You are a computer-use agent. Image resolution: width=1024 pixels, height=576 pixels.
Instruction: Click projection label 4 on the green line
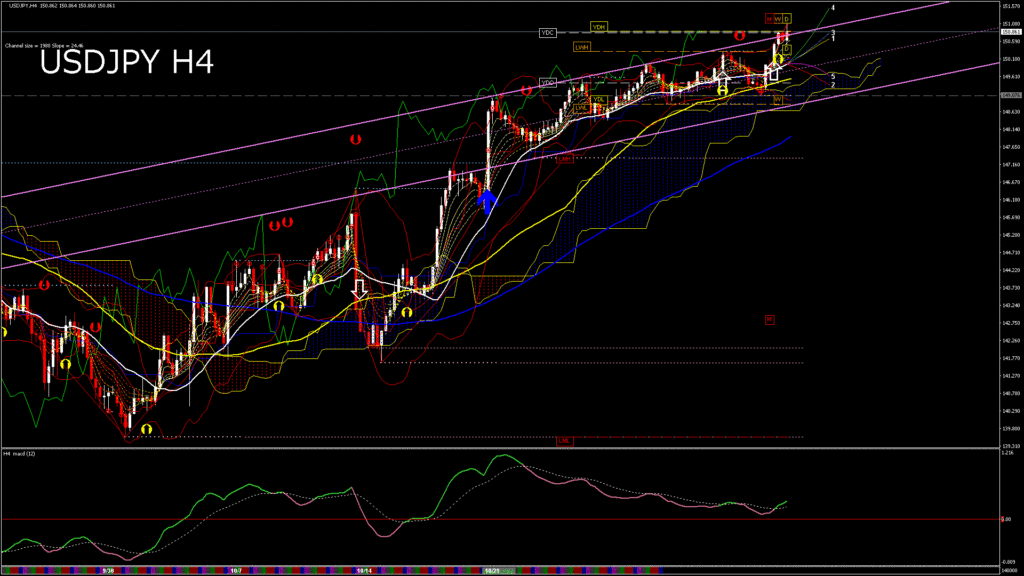click(833, 8)
